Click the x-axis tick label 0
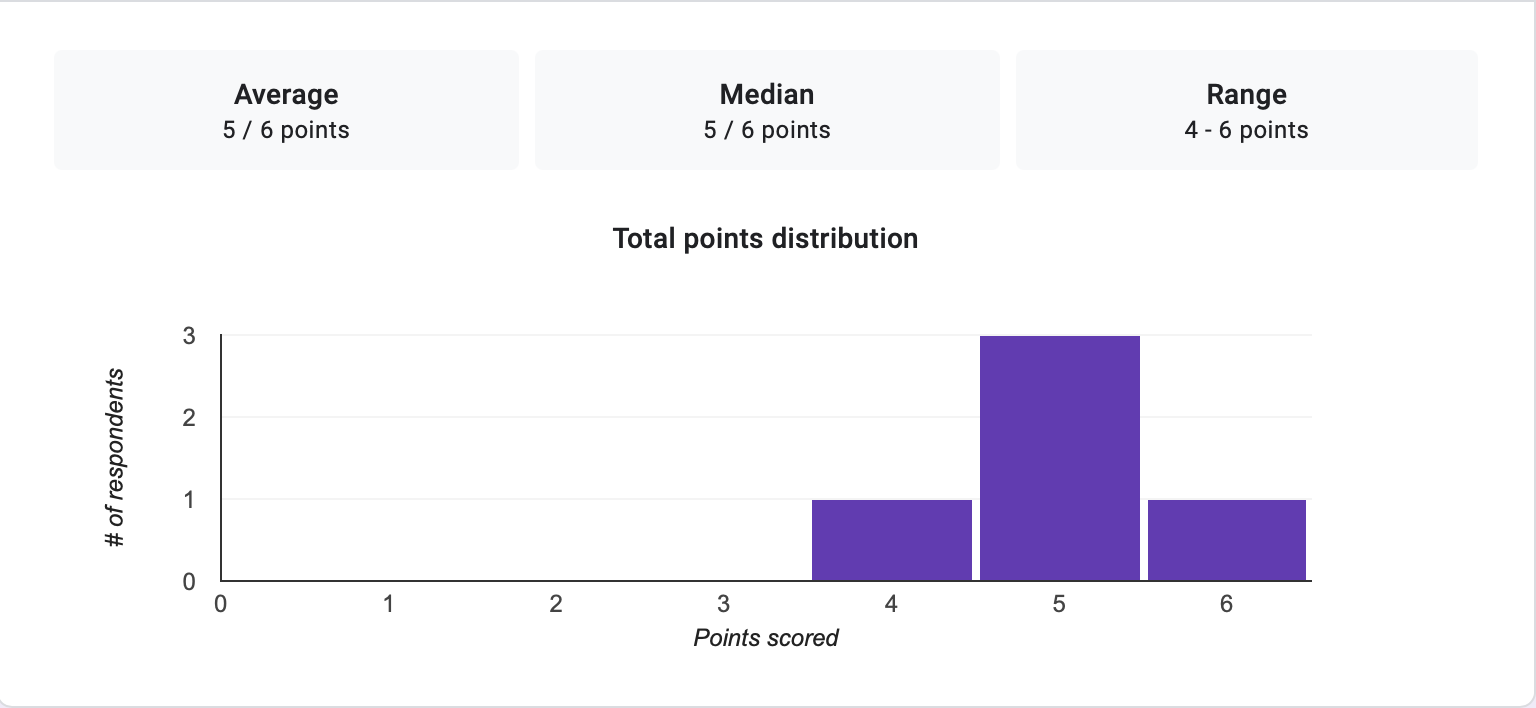Screen dimensions: 1536x708 (x=221, y=604)
